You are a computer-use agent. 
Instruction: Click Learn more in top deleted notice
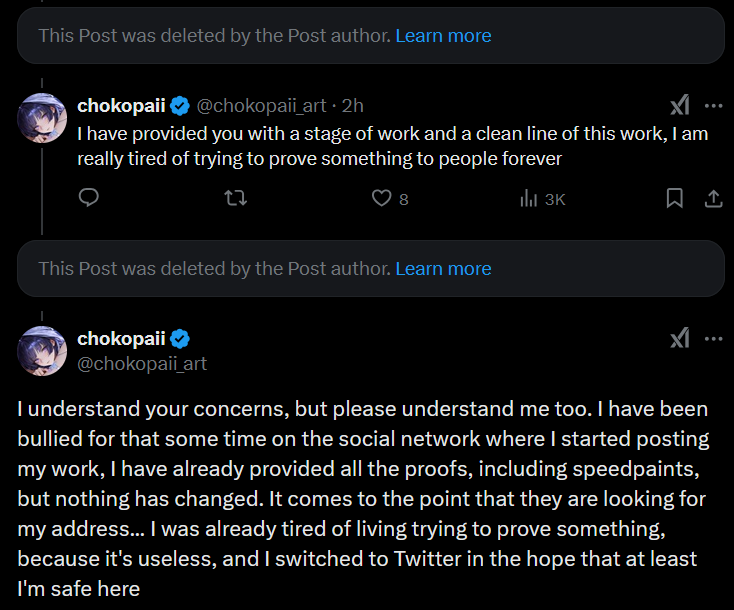(x=443, y=36)
